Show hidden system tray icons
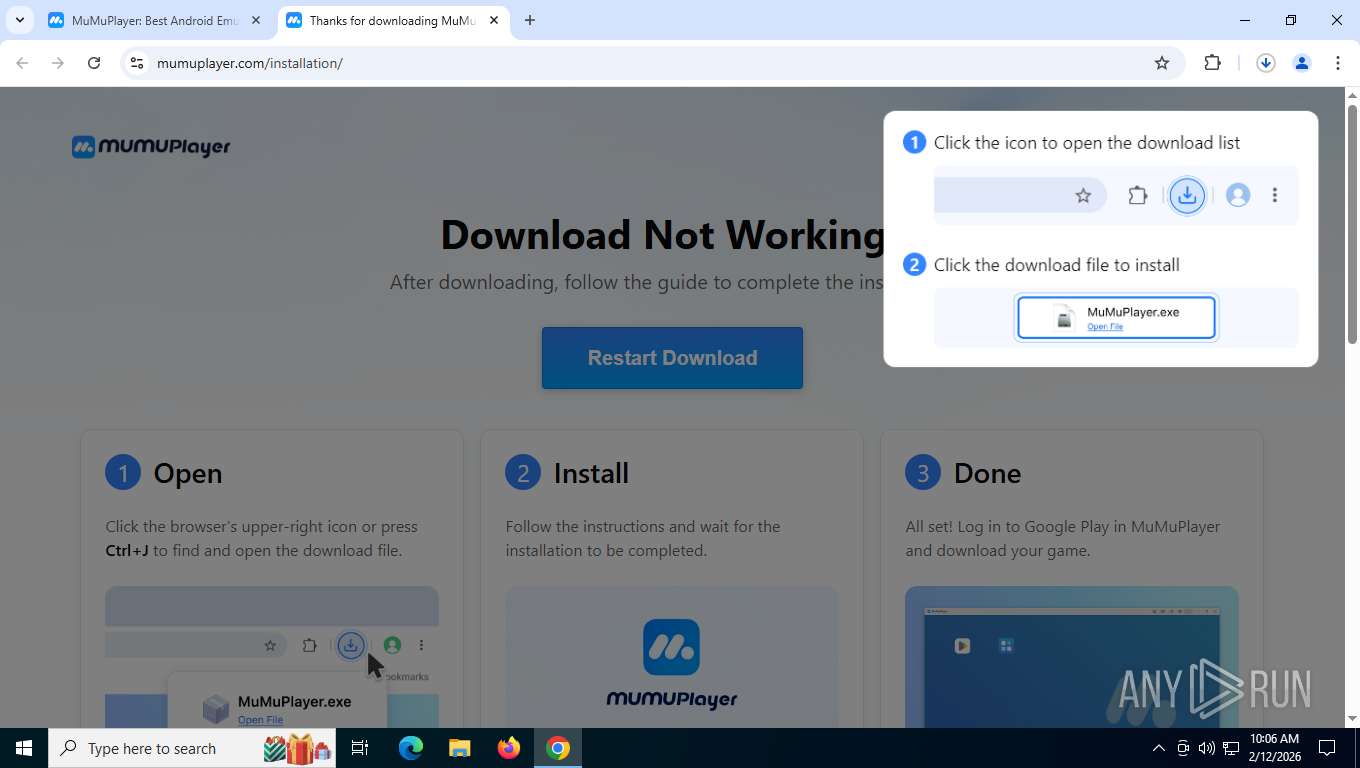This screenshot has width=1360, height=768. [1159, 748]
